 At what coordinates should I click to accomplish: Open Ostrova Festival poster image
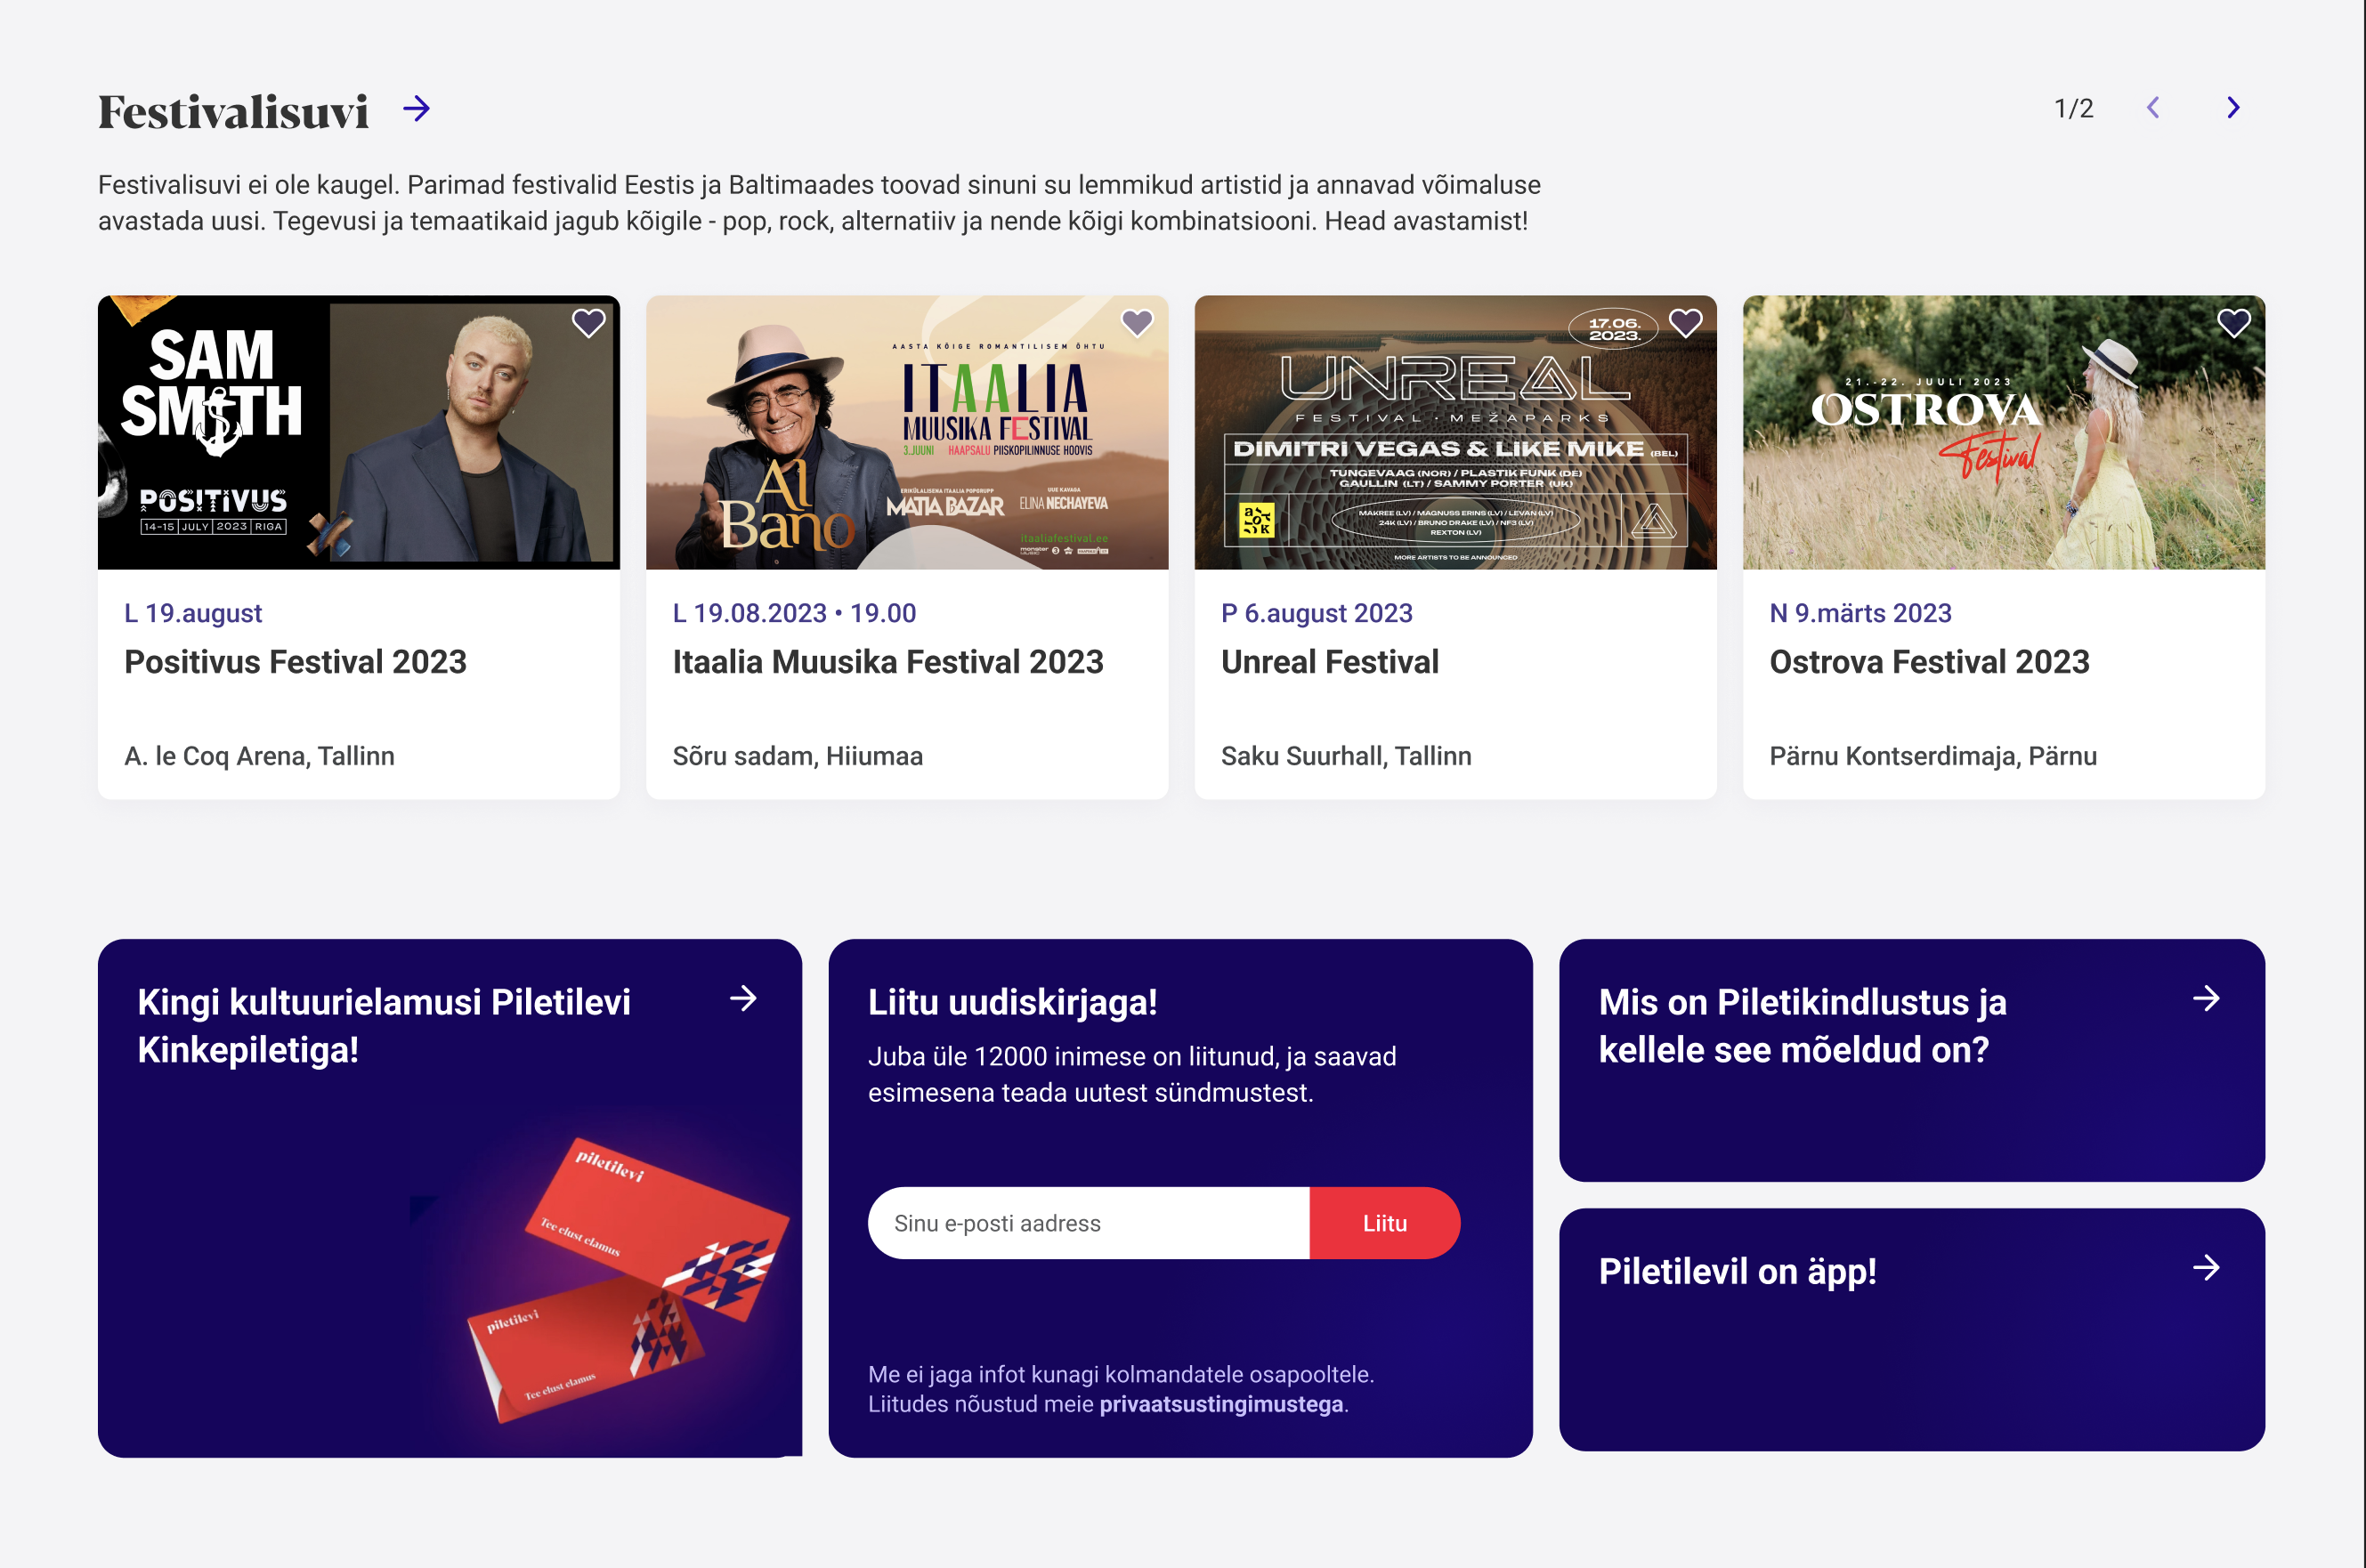2004,432
